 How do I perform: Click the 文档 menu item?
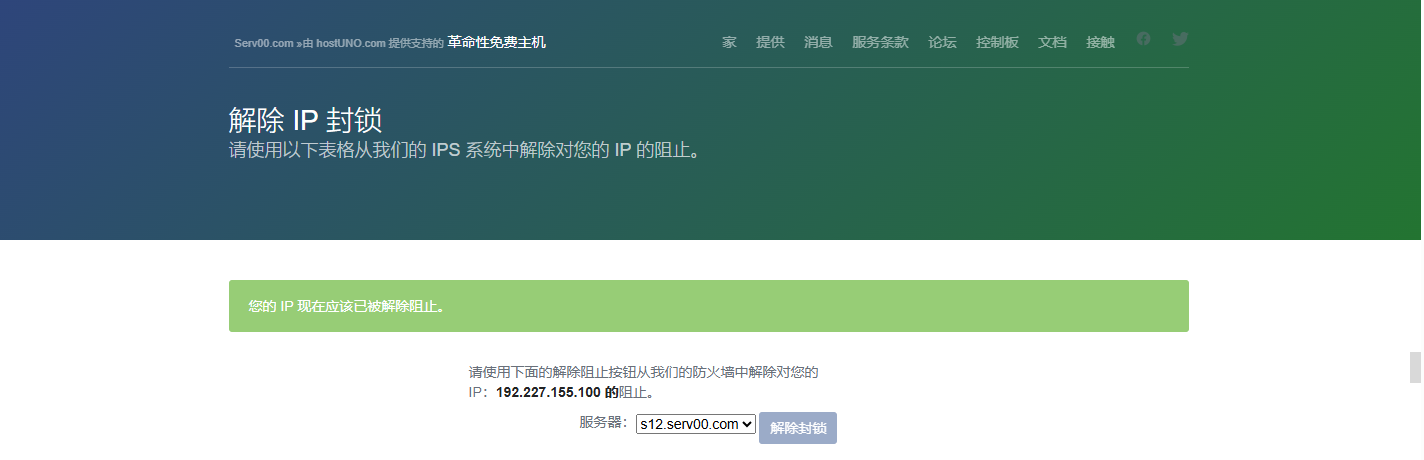coord(1052,42)
